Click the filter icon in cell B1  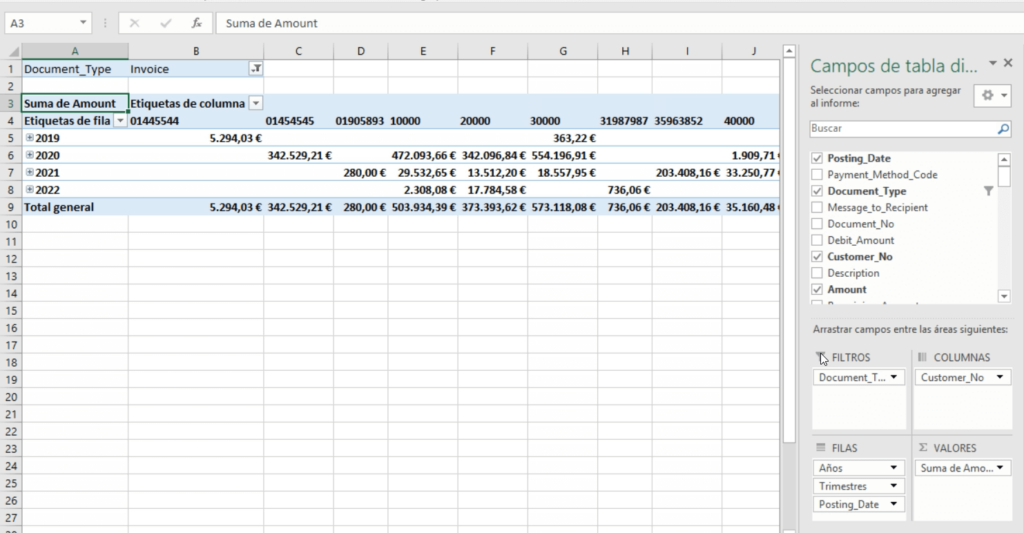(x=256, y=69)
